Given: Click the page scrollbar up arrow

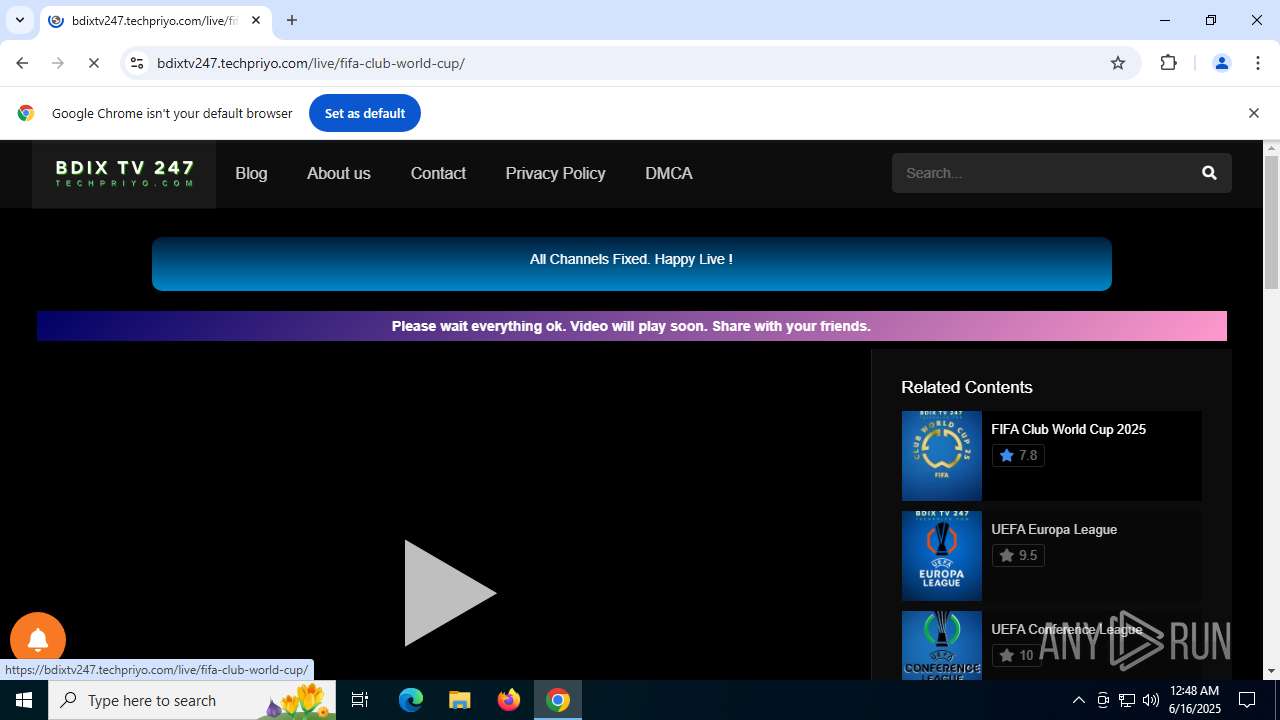Looking at the screenshot, I should 1271,148.
